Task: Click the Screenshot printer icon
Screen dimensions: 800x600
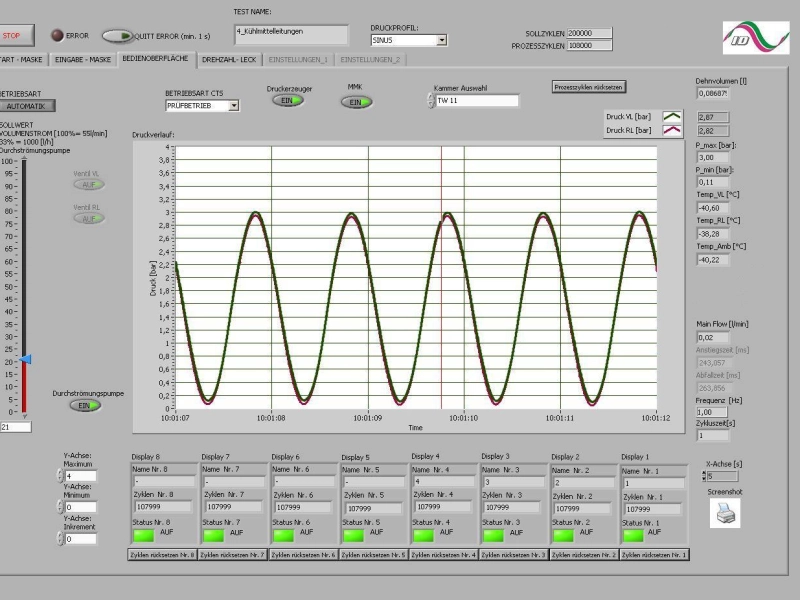Action: point(725,512)
